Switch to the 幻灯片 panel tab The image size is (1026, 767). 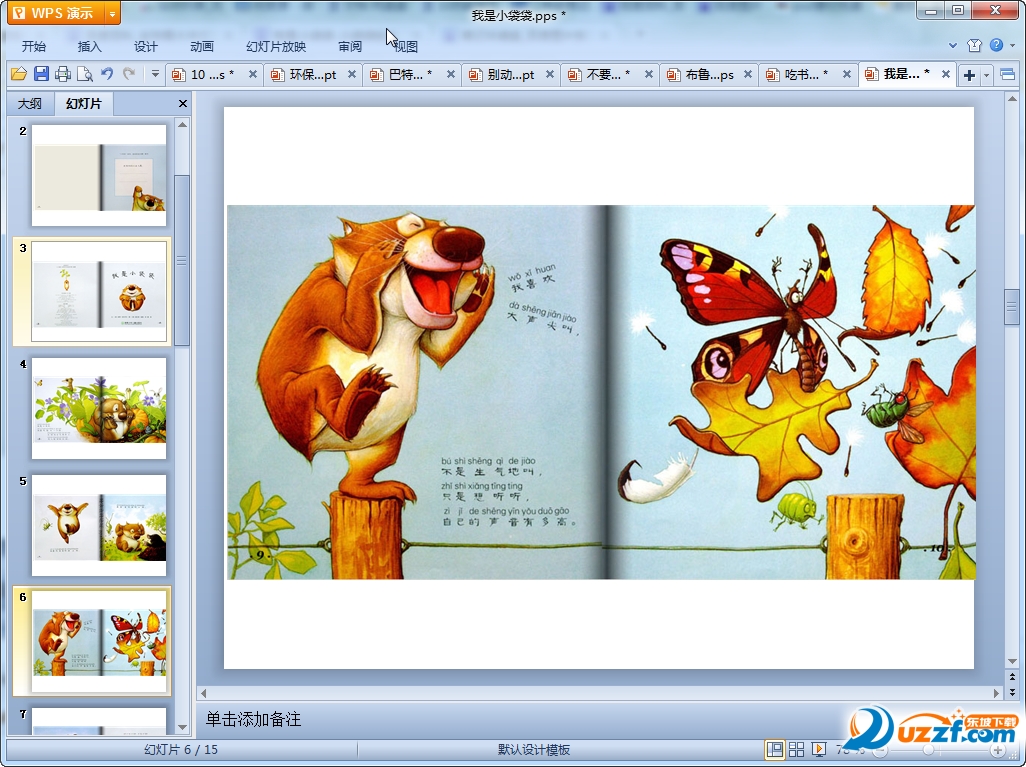(84, 103)
